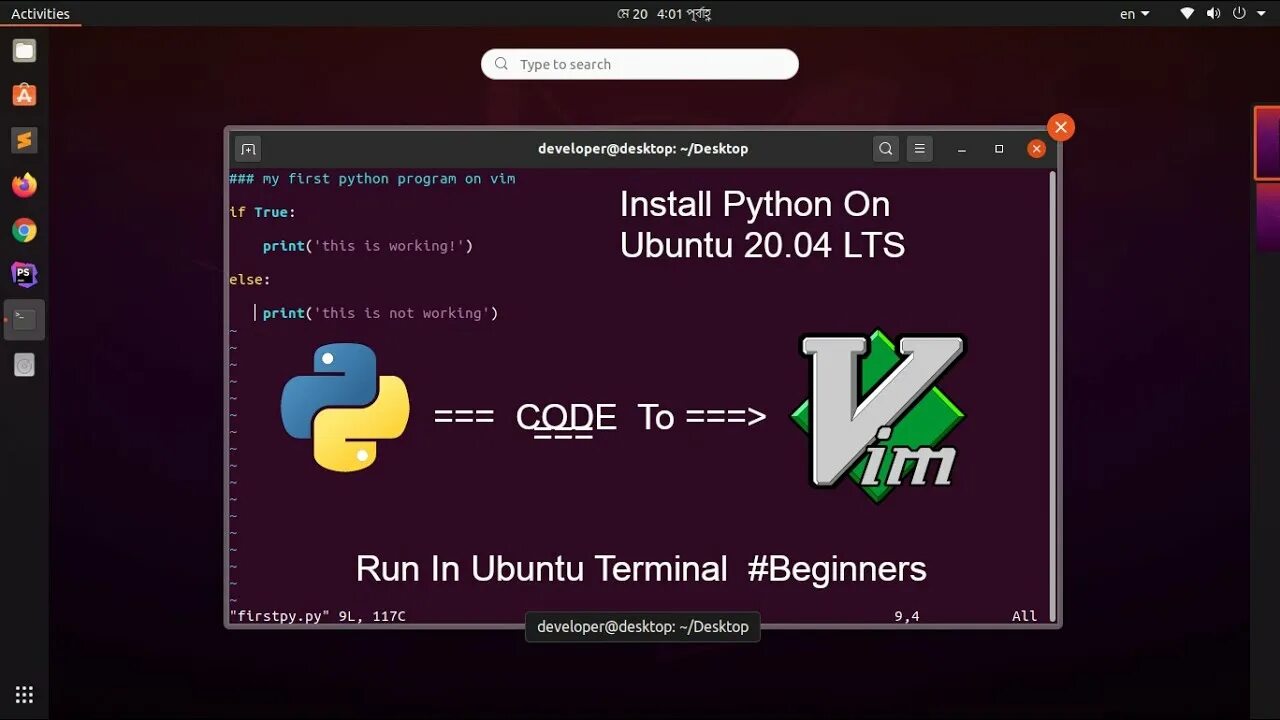Click the power icon in the top bar
Image resolution: width=1280 pixels, height=720 pixels.
point(1239,14)
